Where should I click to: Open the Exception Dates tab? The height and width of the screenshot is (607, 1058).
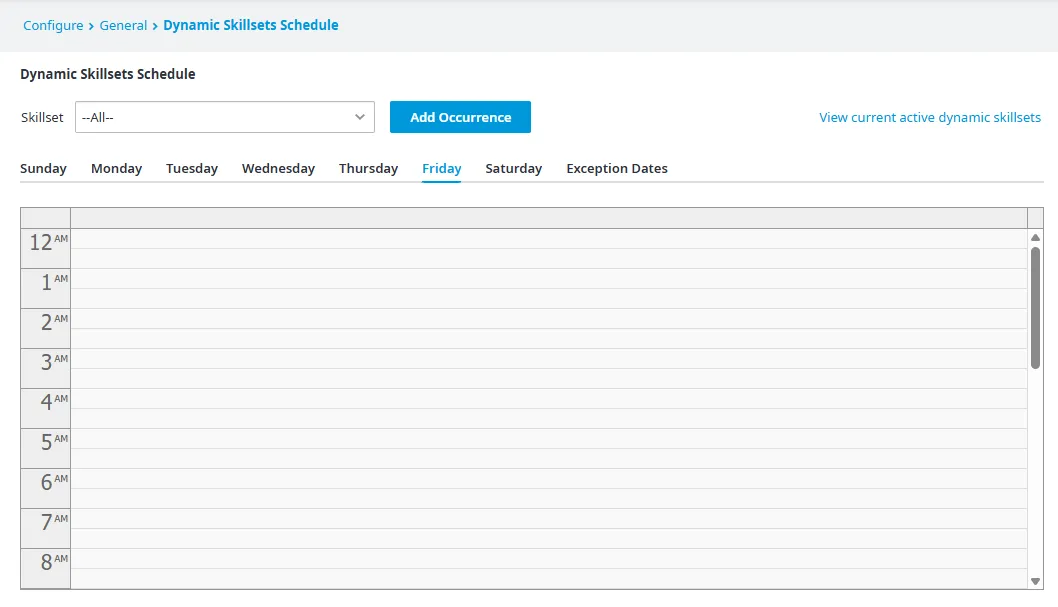(x=617, y=169)
